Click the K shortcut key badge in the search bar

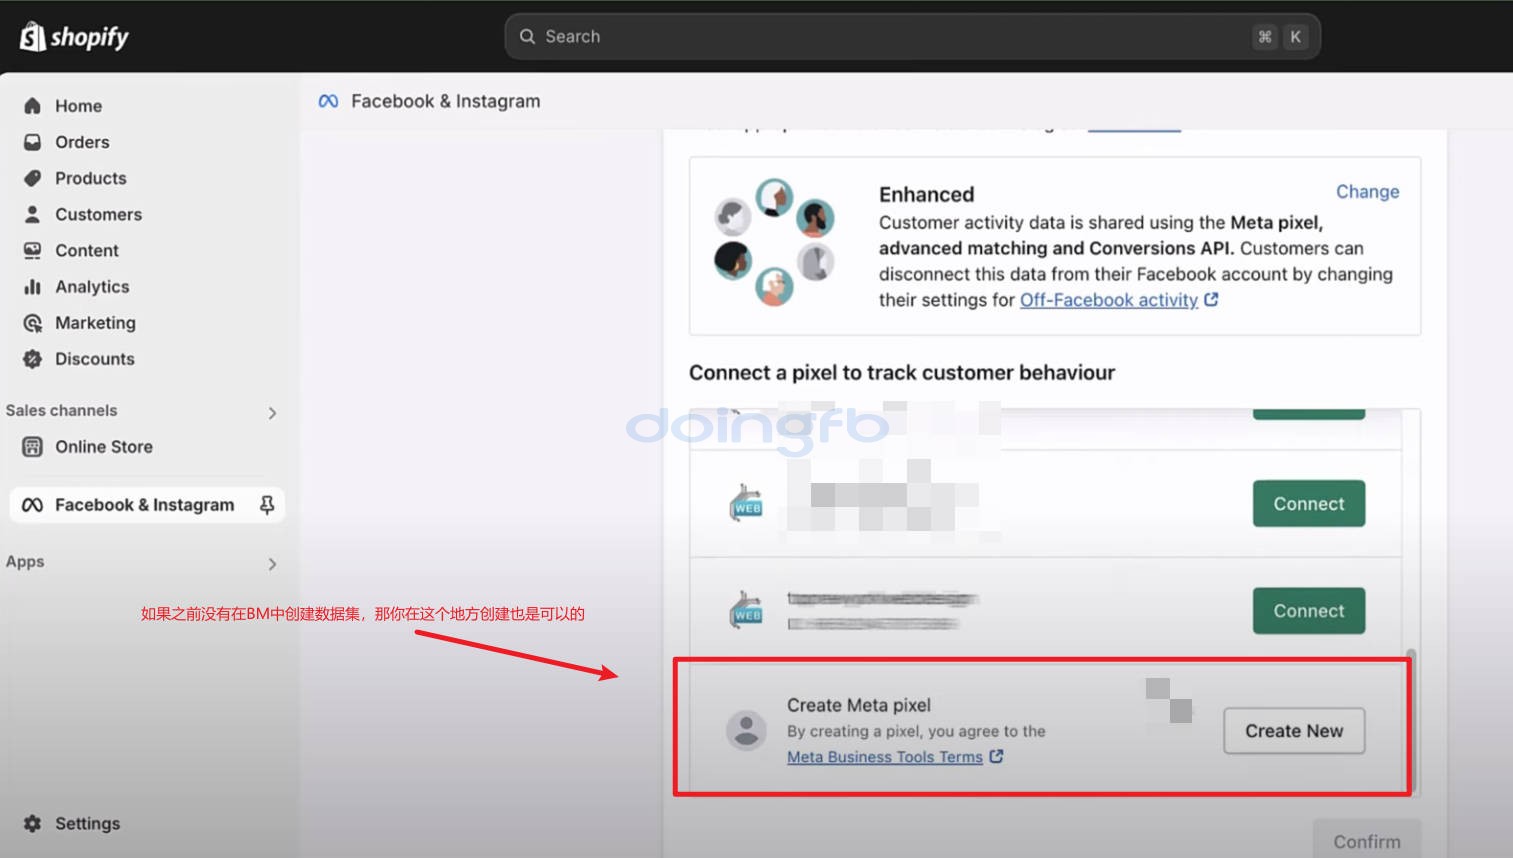point(1295,37)
